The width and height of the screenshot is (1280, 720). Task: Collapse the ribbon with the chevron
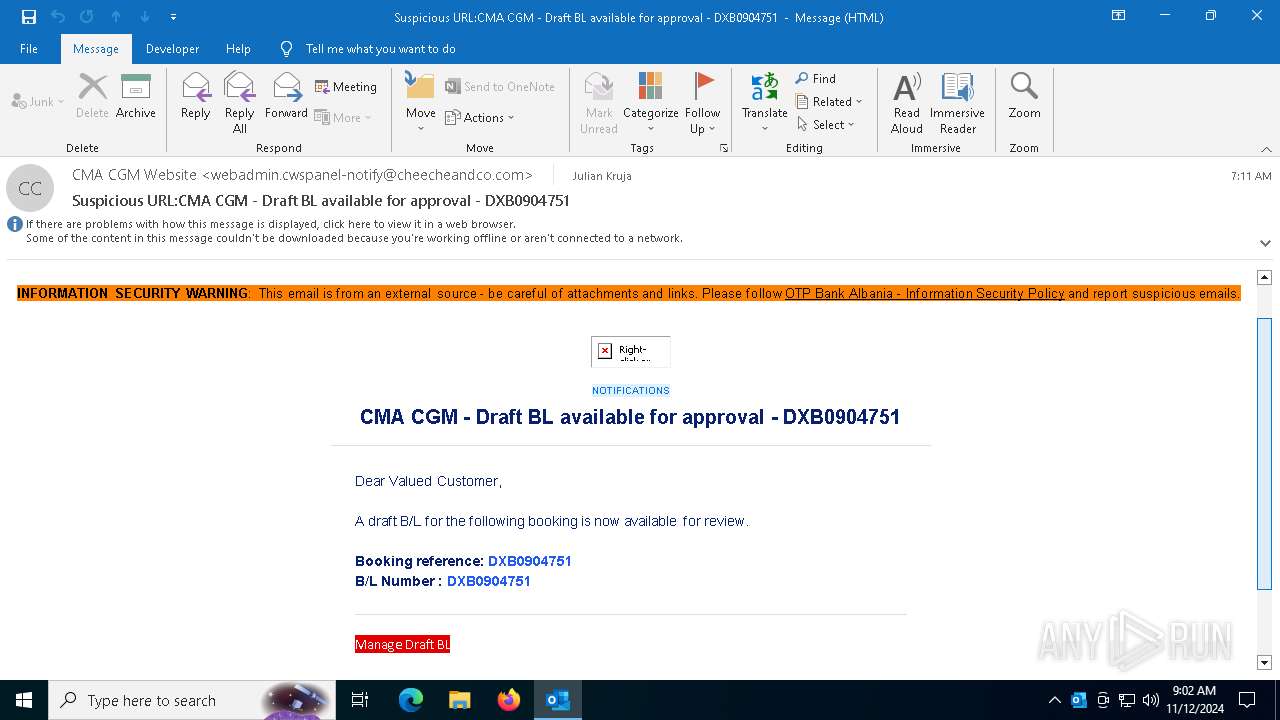[1266, 149]
